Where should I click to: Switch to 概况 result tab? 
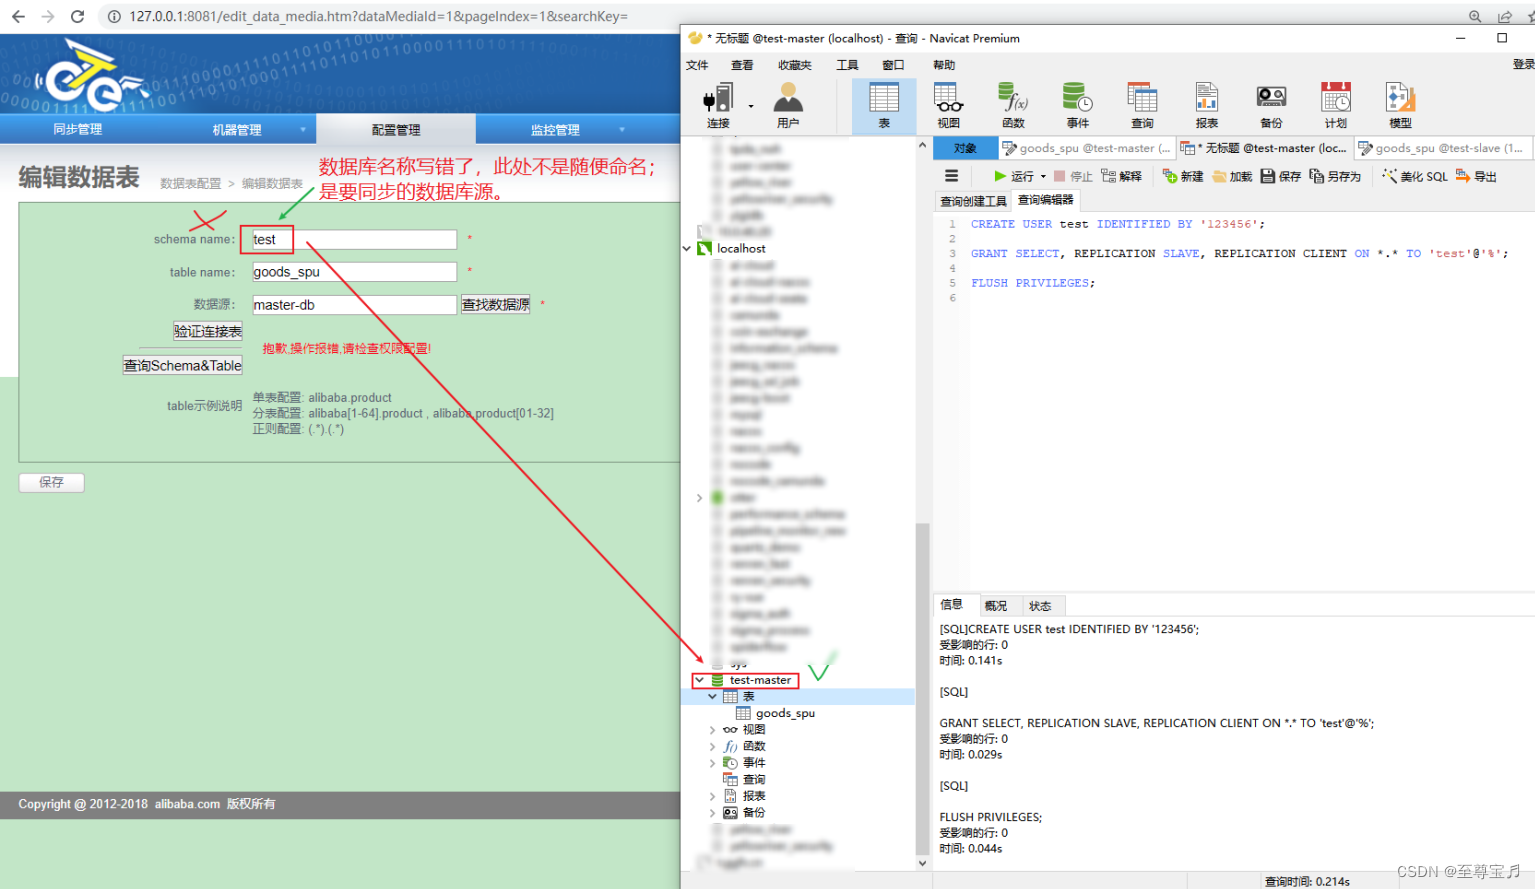tap(995, 606)
